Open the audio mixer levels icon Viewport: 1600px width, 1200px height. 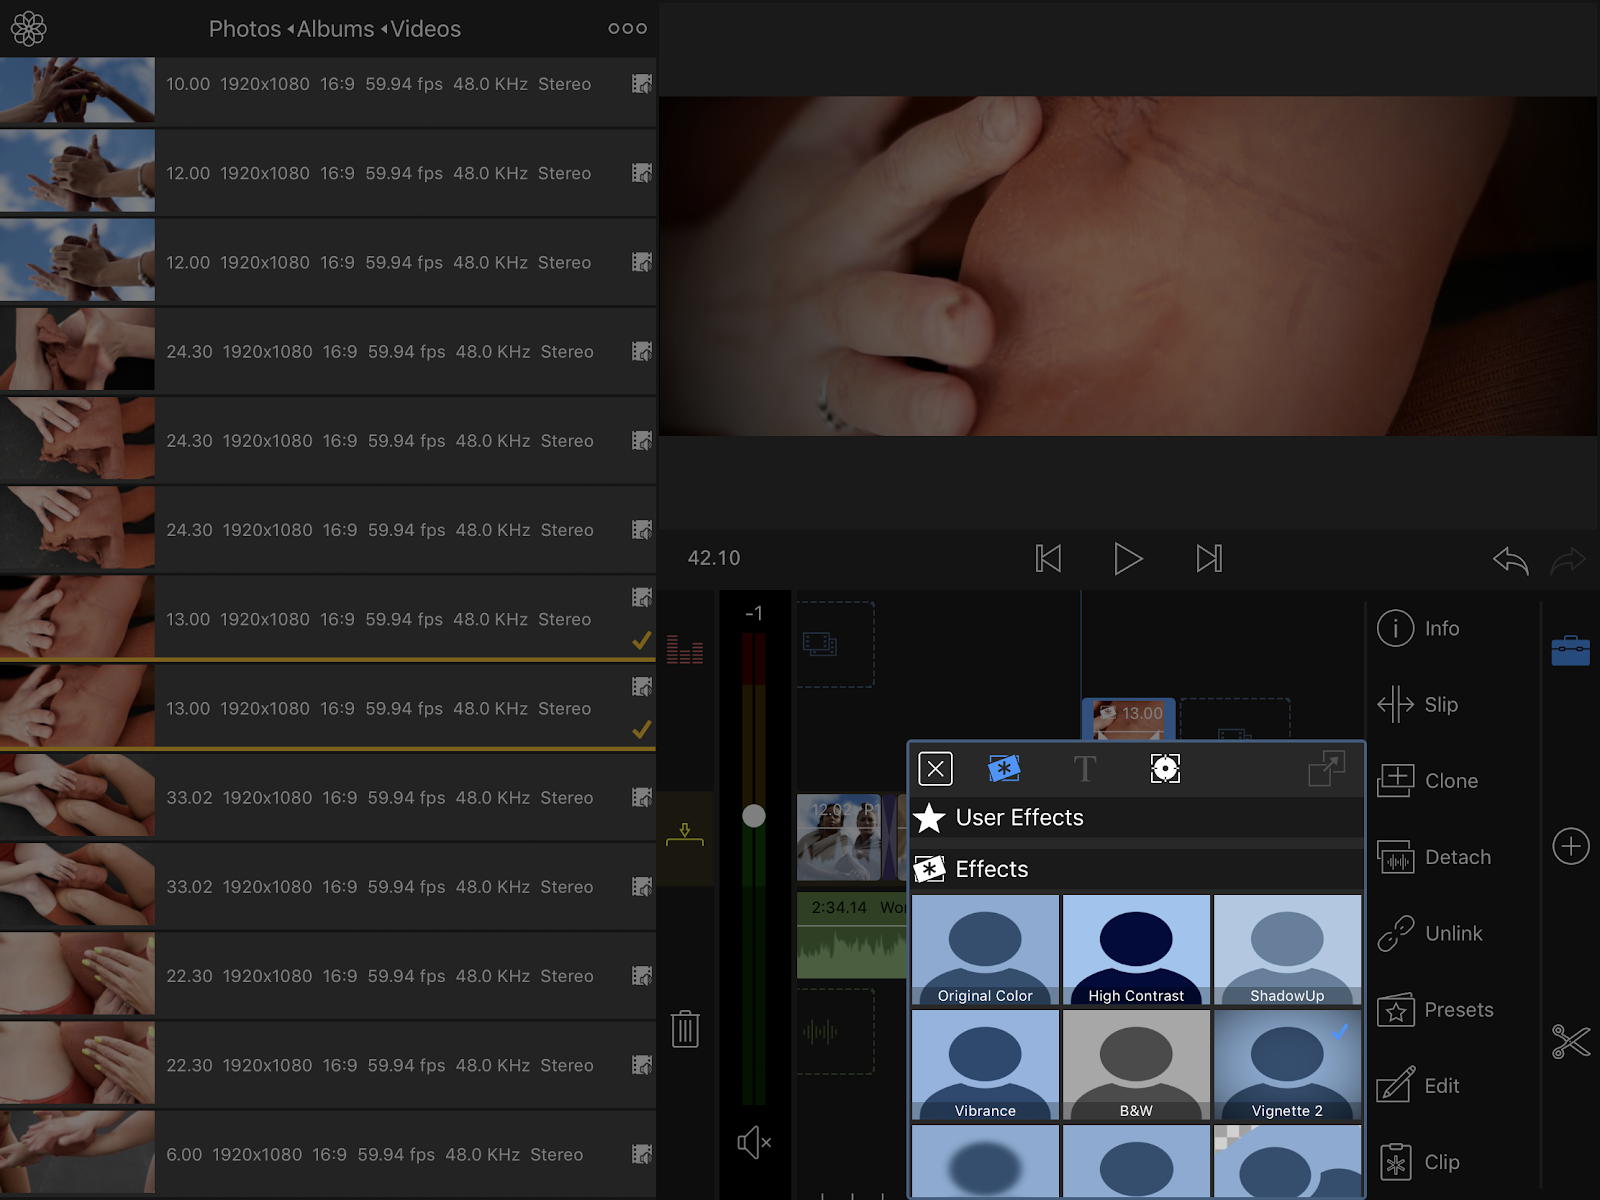point(685,650)
